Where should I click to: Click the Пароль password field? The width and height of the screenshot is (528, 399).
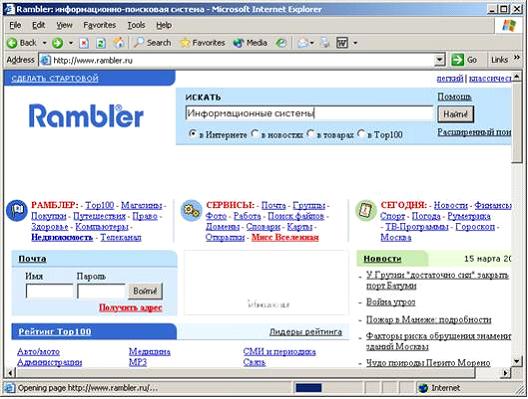(x=101, y=291)
